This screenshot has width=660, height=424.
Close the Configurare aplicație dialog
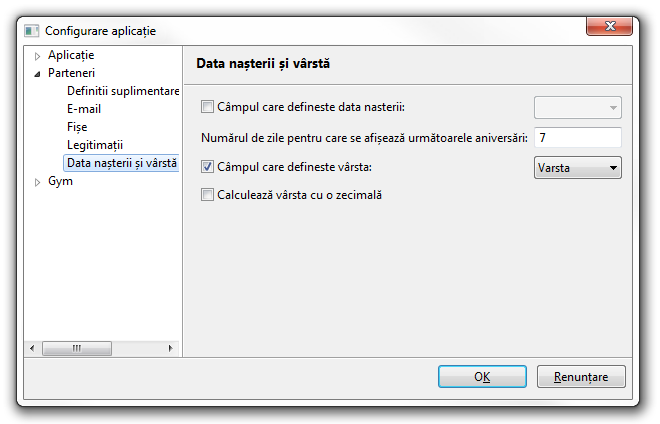609,30
